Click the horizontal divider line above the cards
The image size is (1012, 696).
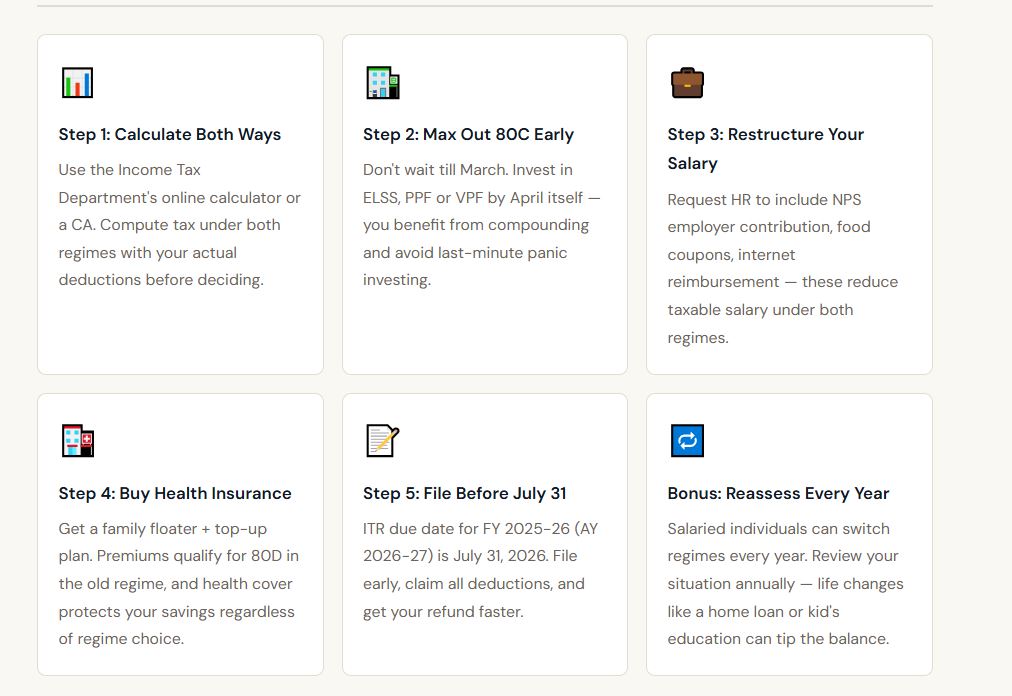(485, 6)
